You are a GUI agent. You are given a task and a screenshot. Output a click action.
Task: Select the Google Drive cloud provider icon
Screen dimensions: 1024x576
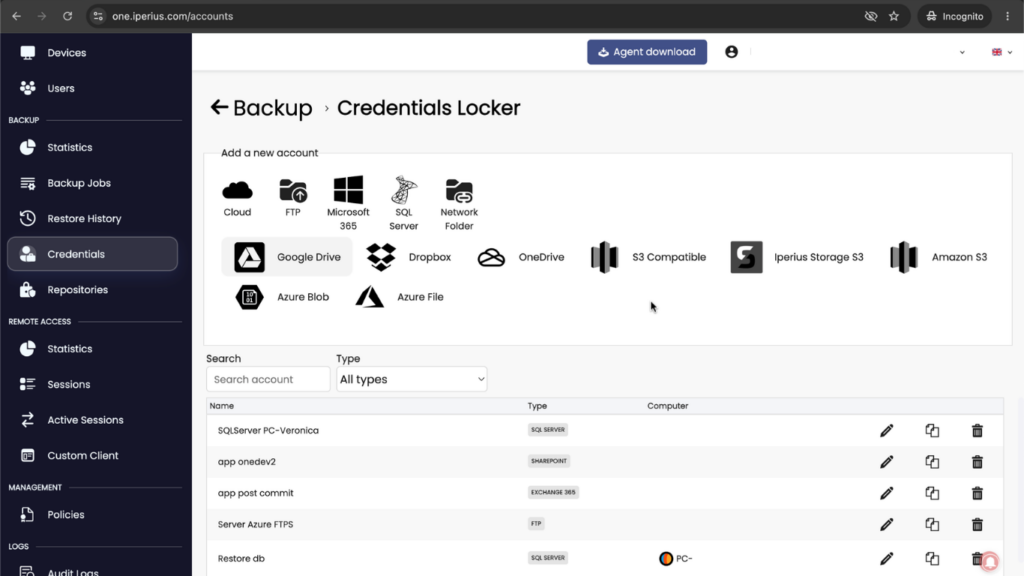[249, 257]
